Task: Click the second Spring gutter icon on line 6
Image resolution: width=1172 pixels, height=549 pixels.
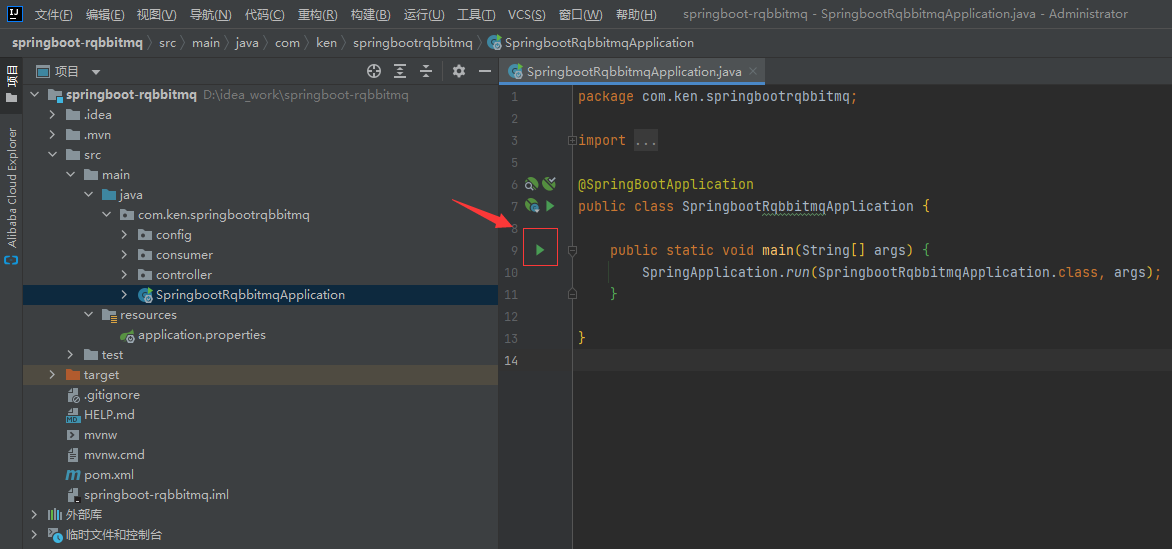Action: (x=549, y=183)
